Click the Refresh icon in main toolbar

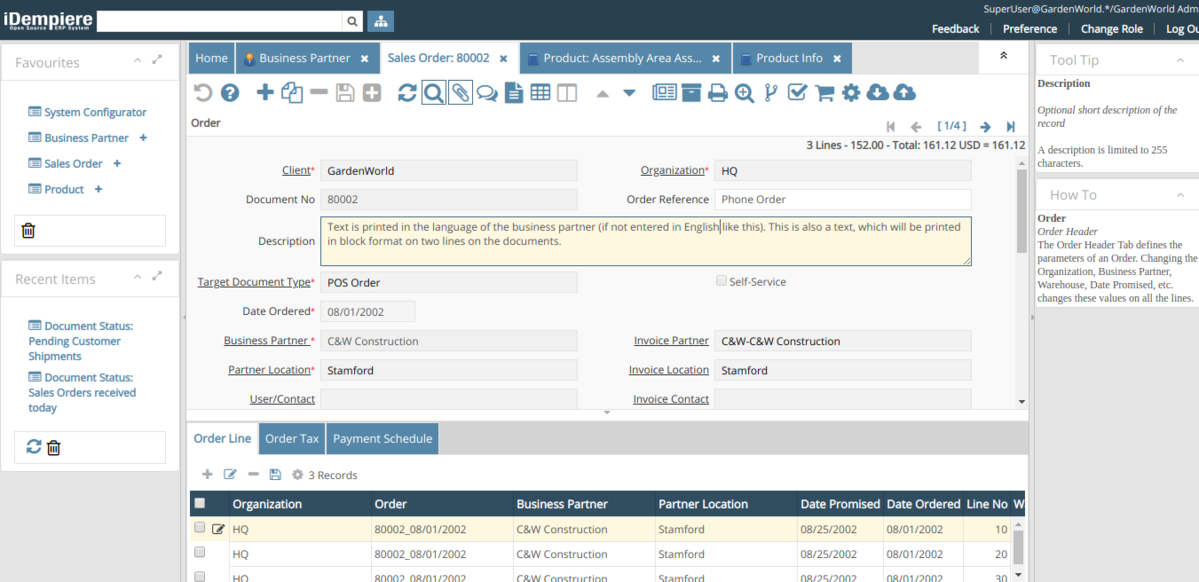click(407, 93)
